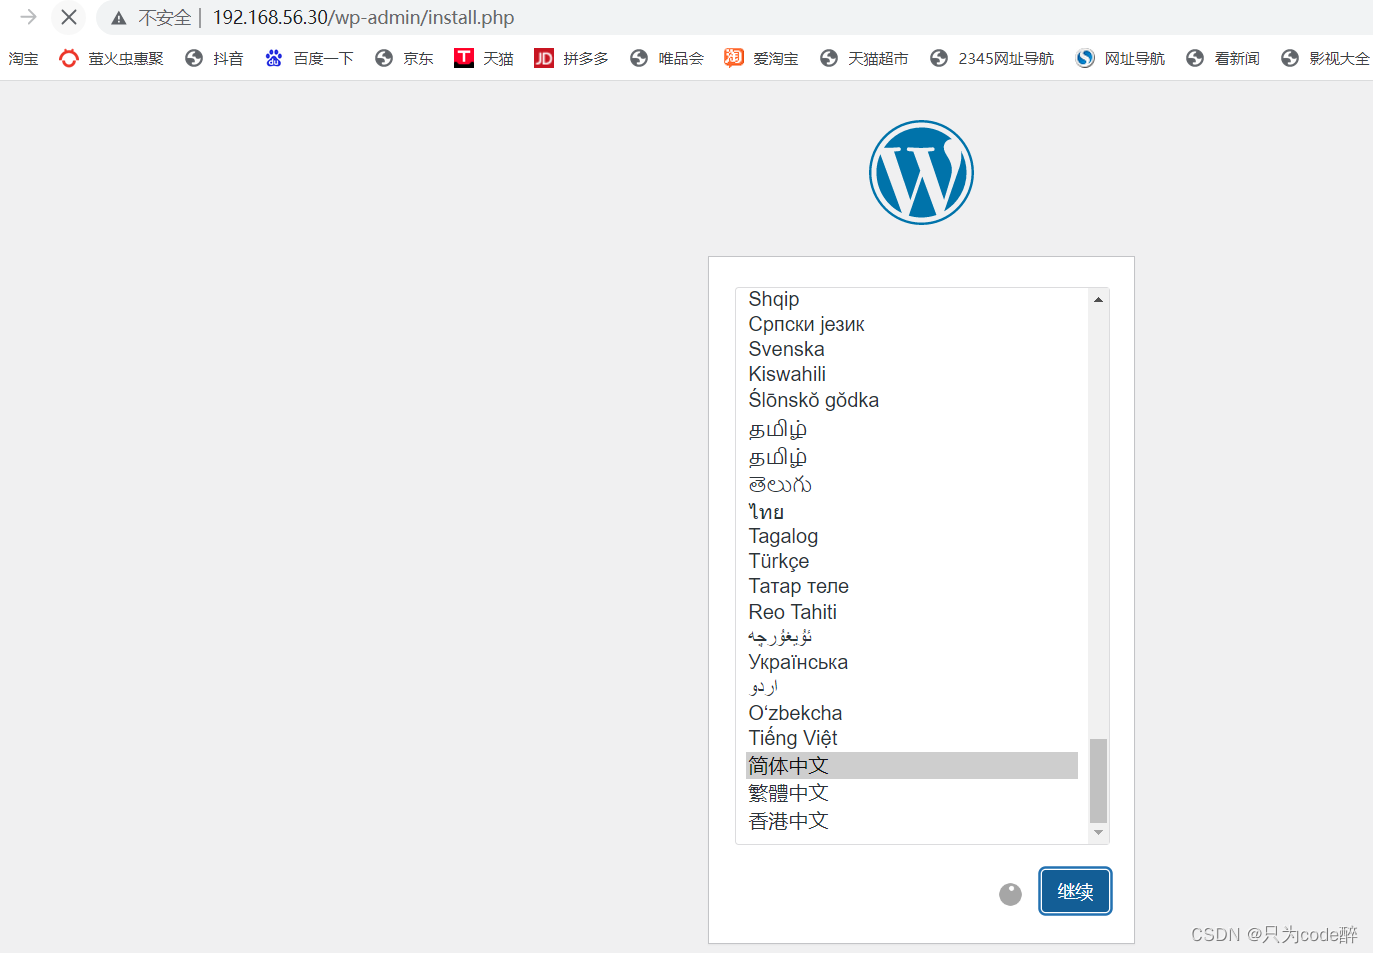Click the 继续 continue button

point(1075,891)
